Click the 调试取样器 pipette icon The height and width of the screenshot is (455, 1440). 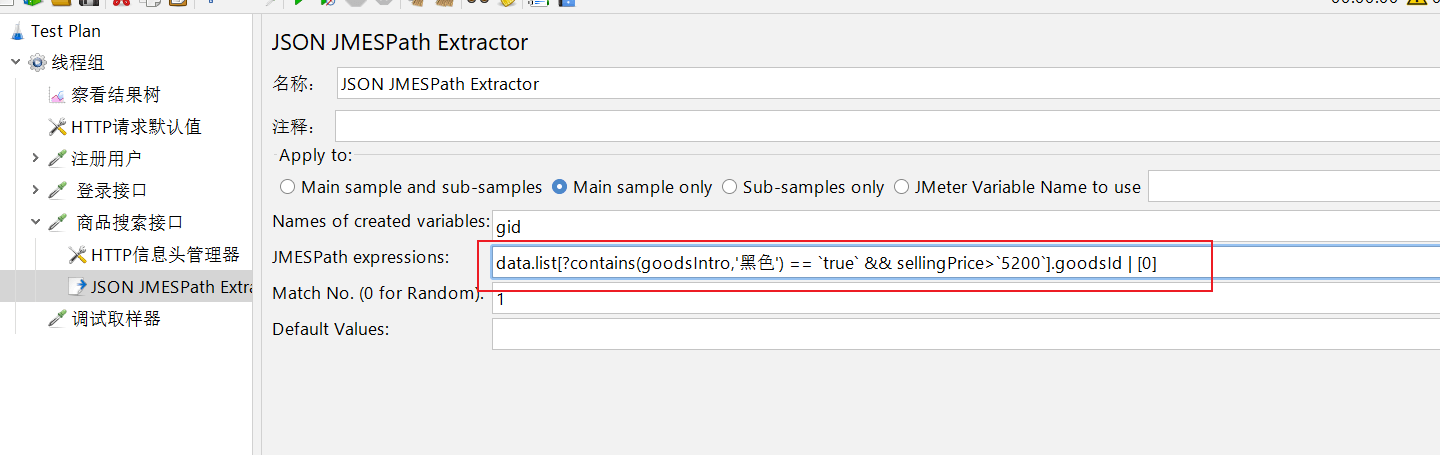57,319
